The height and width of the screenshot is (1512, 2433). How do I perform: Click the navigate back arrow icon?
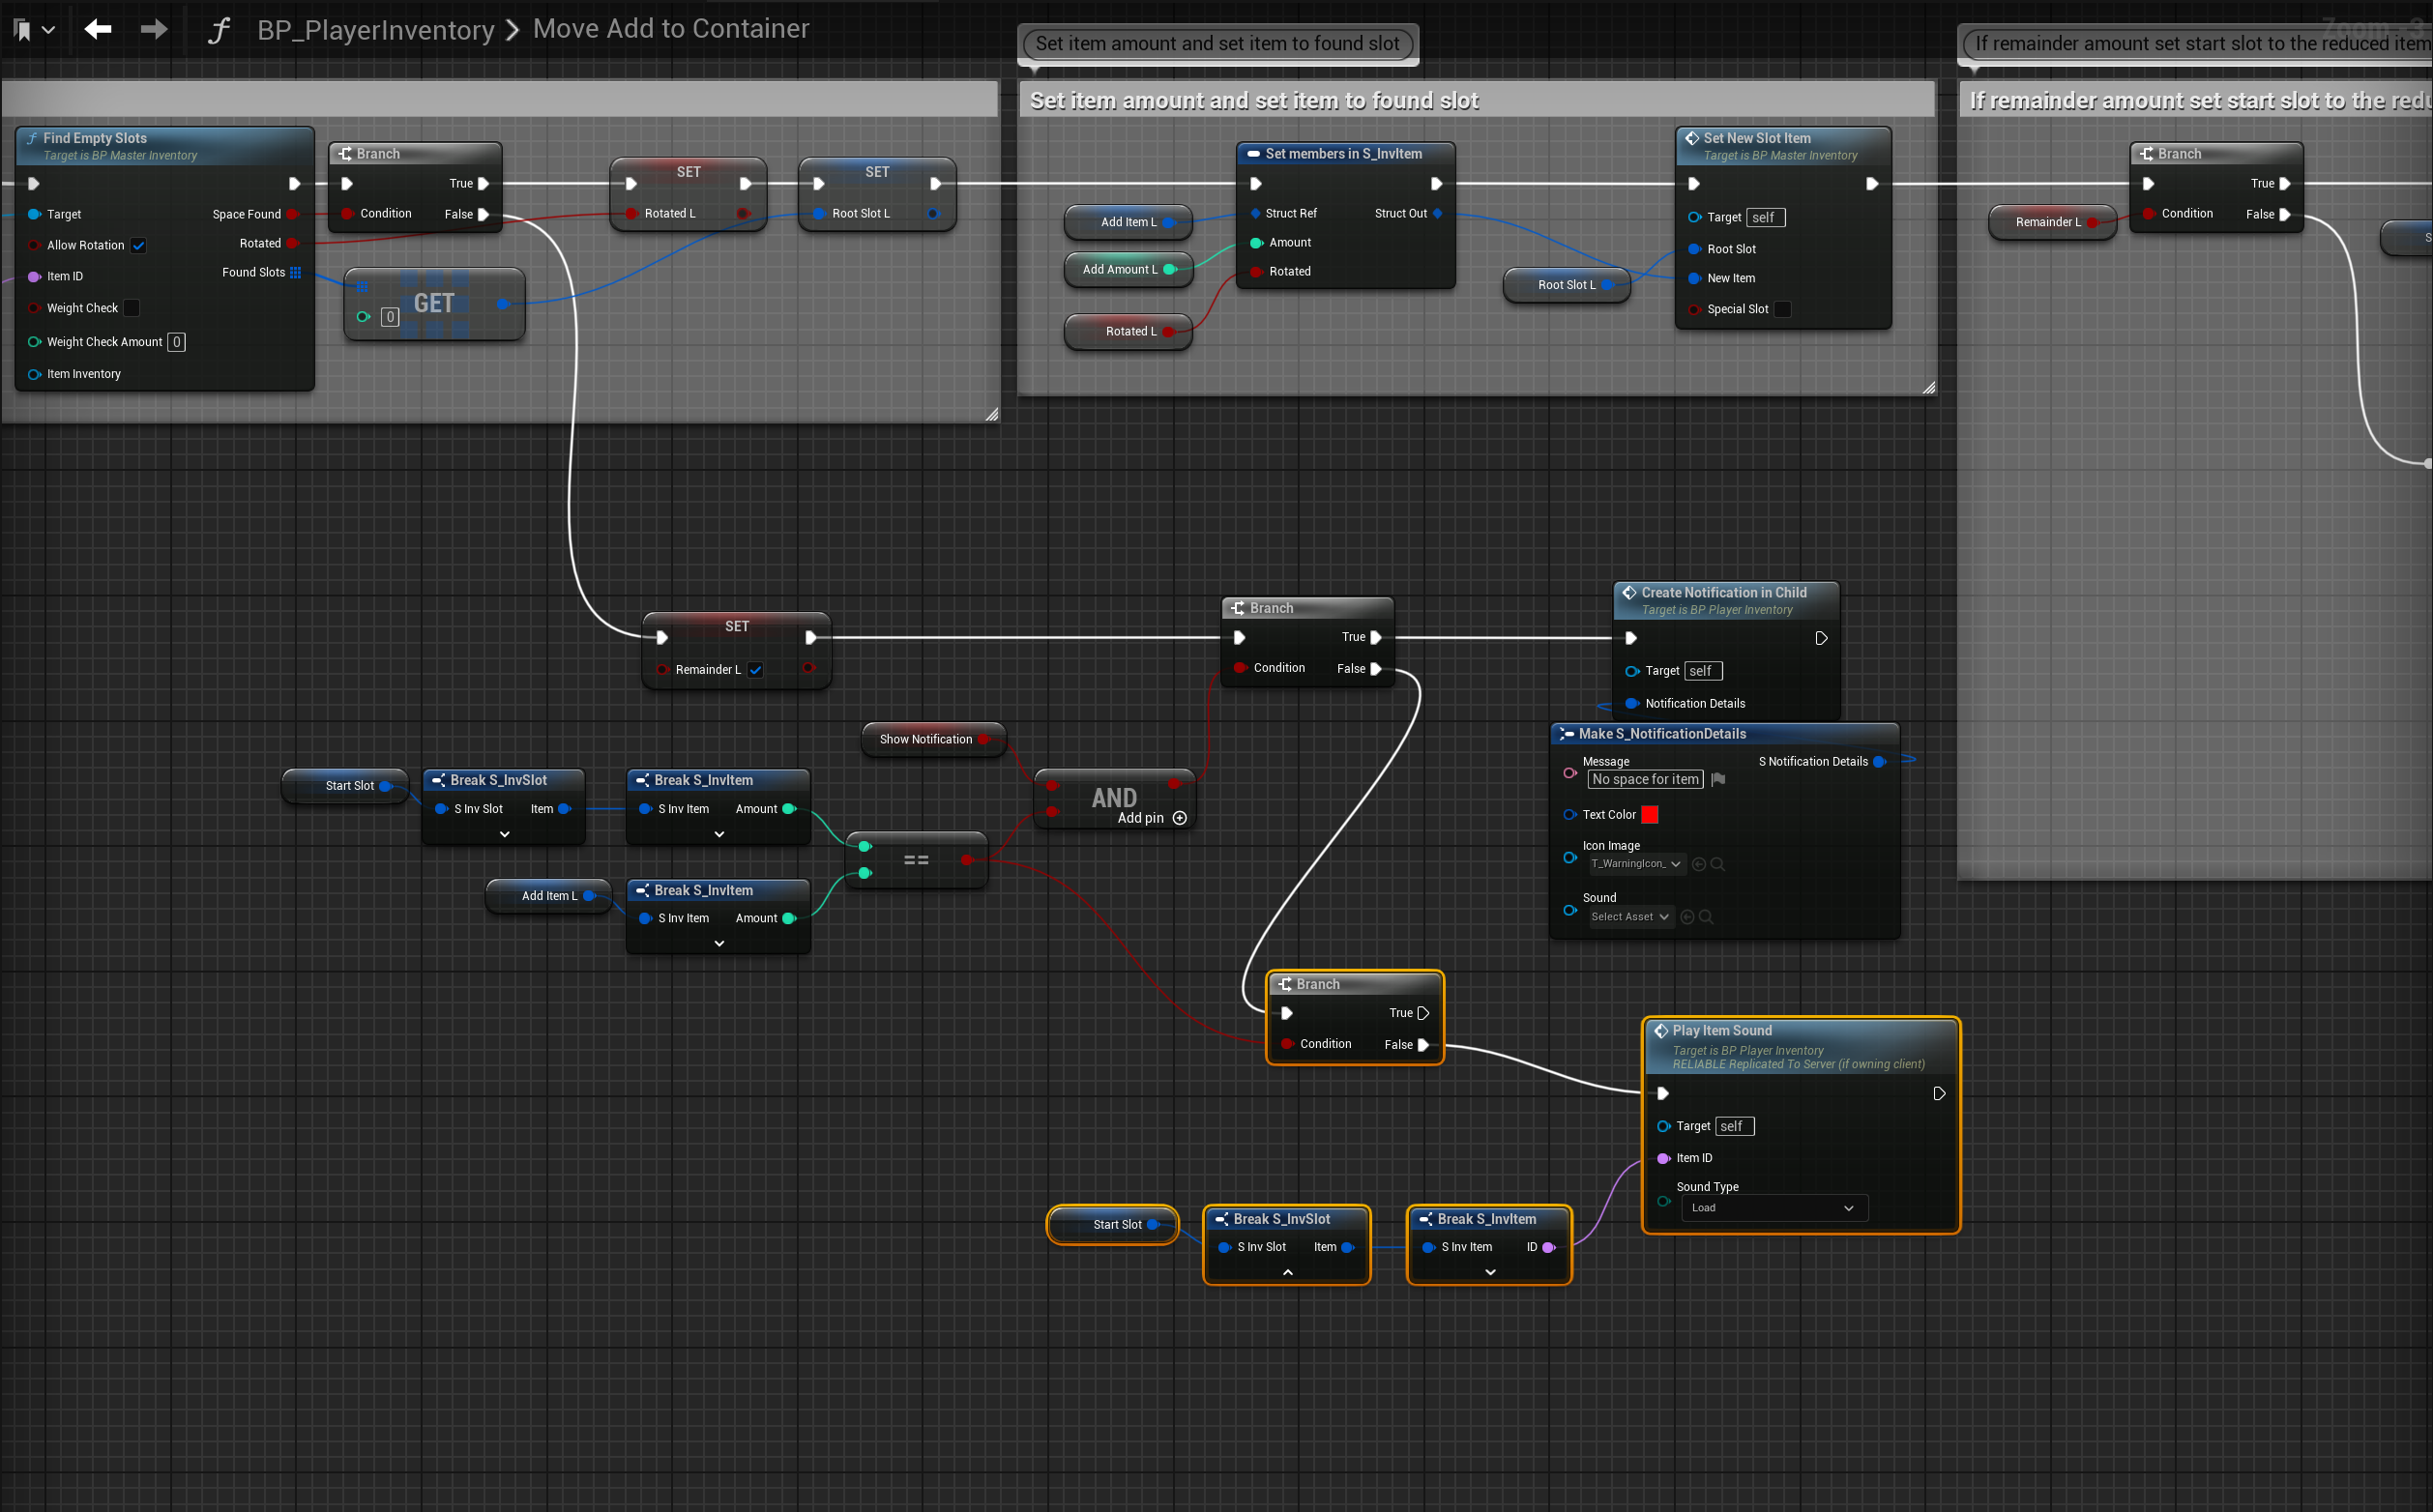(x=97, y=30)
